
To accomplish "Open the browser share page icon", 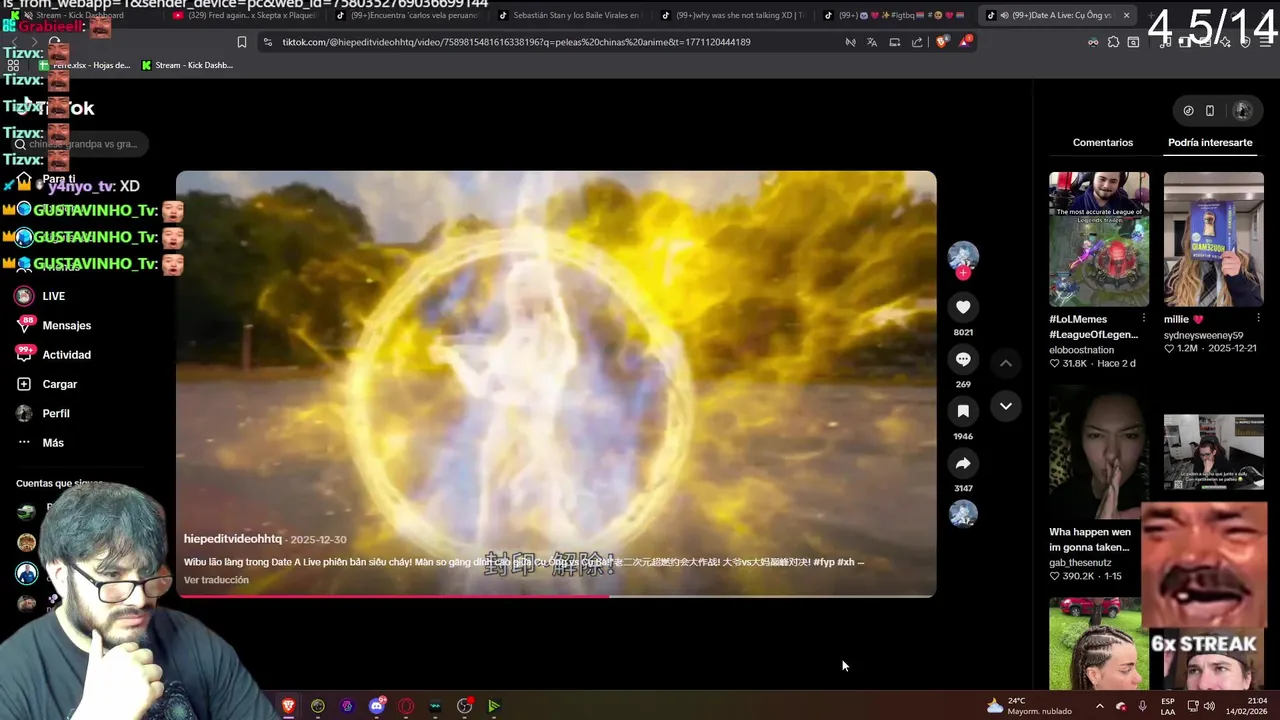I will (917, 42).
